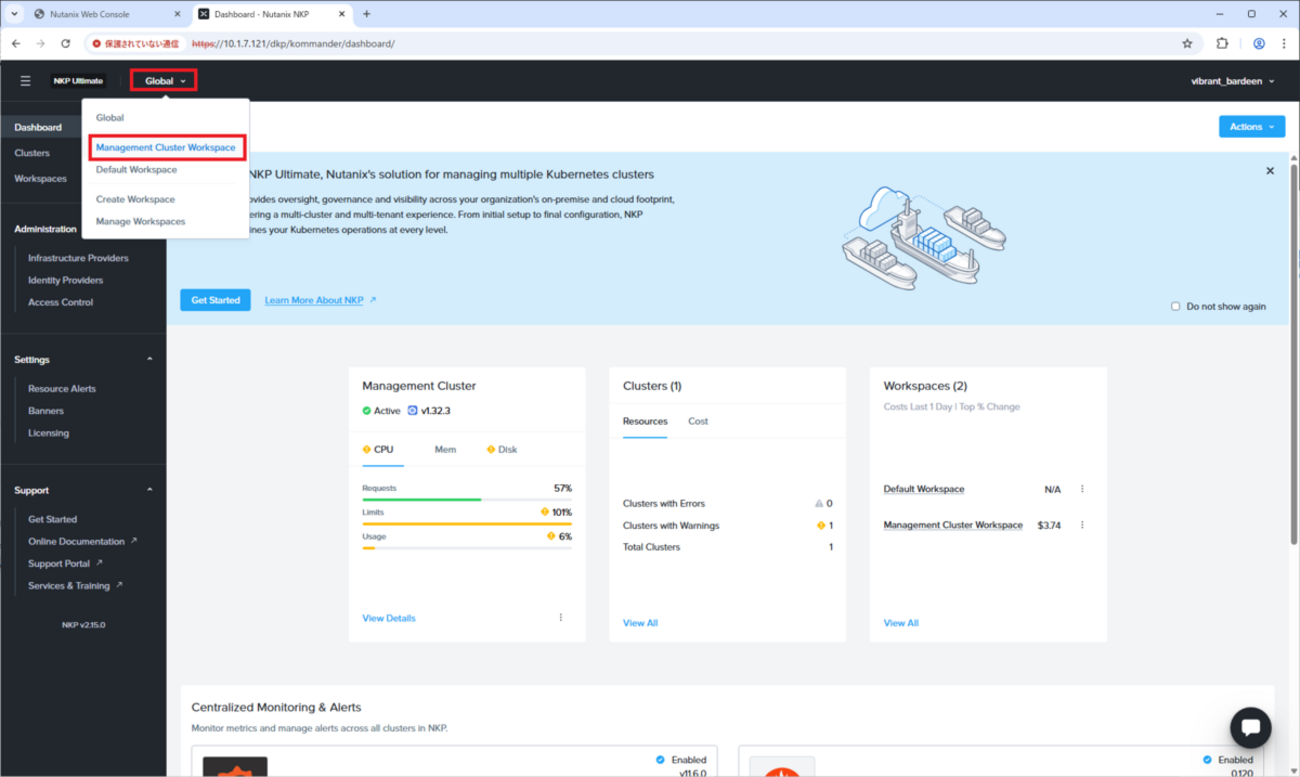
Task: Check the Do not show again checkbox
Action: pyautogui.click(x=1176, y=306)
